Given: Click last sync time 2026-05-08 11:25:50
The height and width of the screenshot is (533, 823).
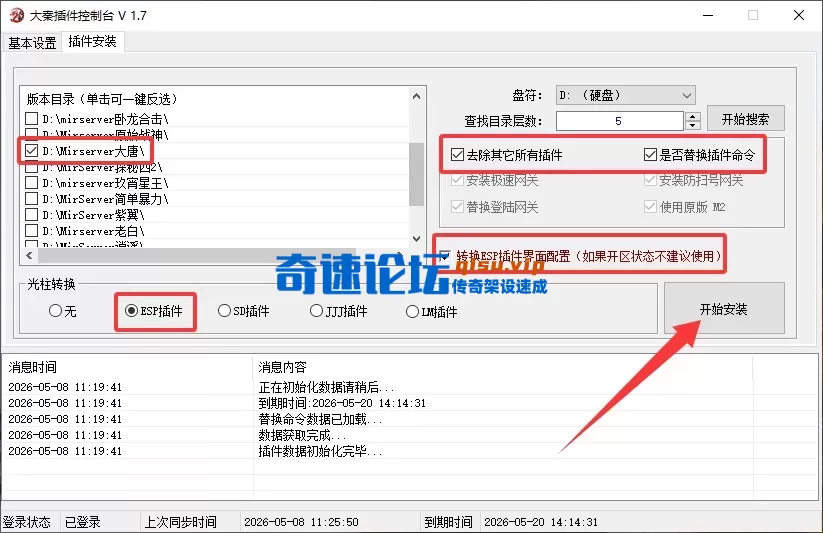Looking at the screenshot, I should 301,522.
